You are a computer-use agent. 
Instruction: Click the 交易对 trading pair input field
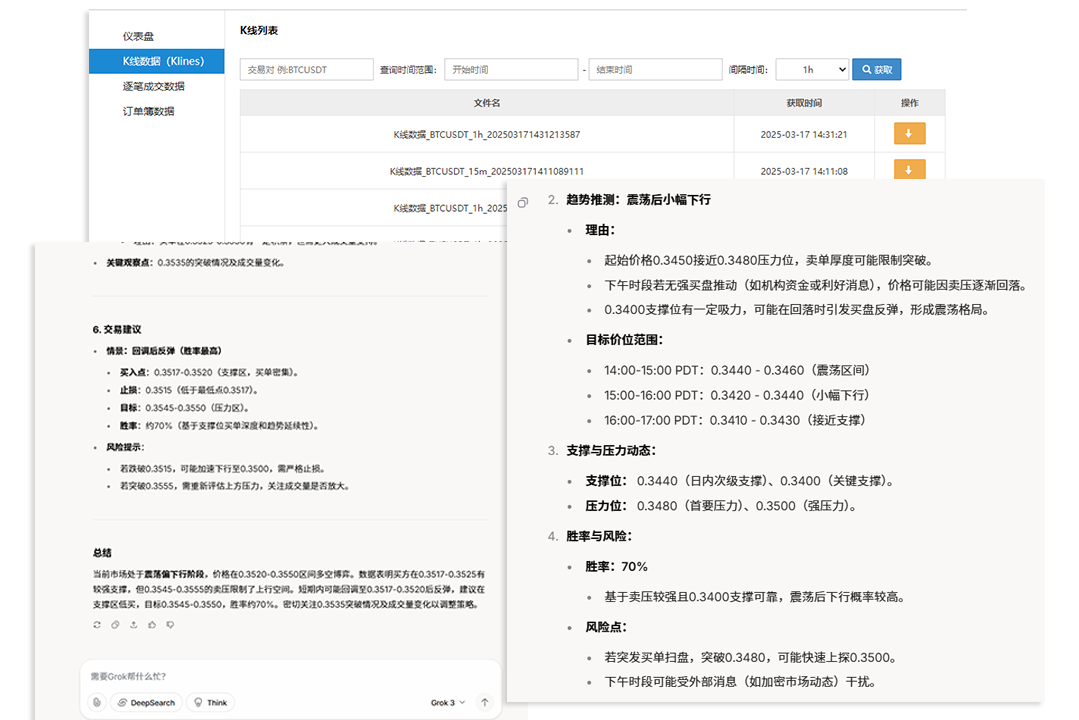[x=305, y=70]
